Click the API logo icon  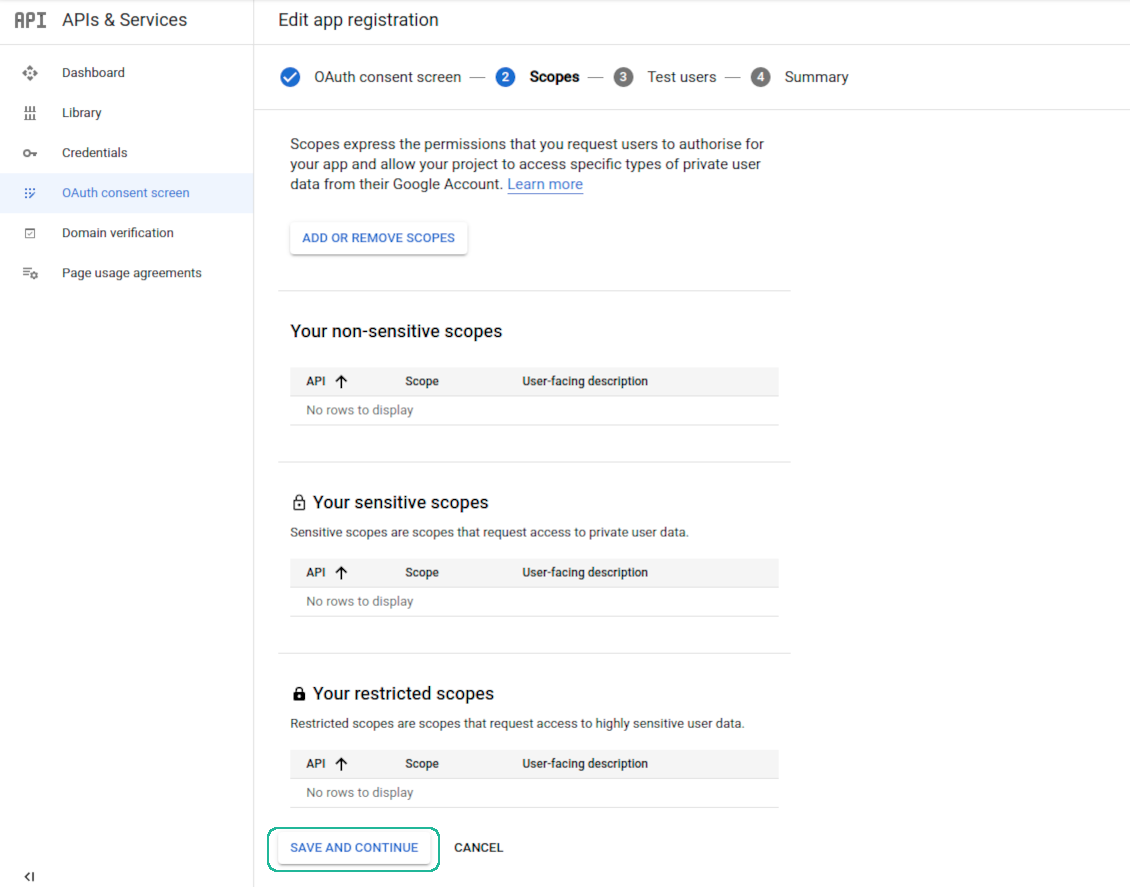tap(30, 20)
